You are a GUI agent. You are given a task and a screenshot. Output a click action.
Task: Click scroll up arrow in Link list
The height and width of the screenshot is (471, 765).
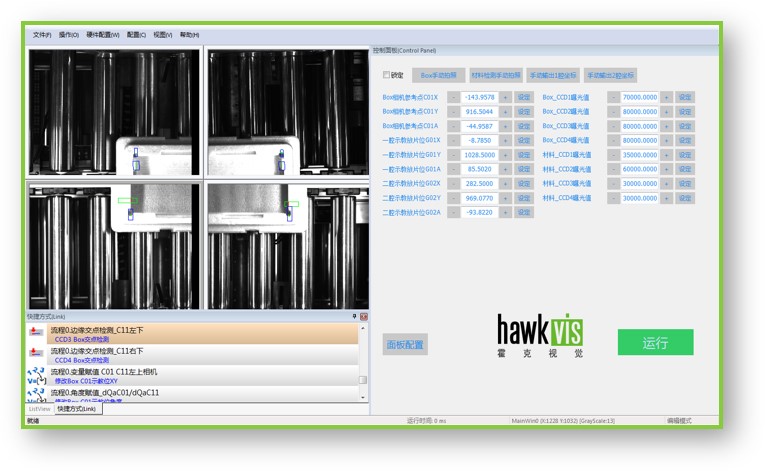[x=363, y=328]
